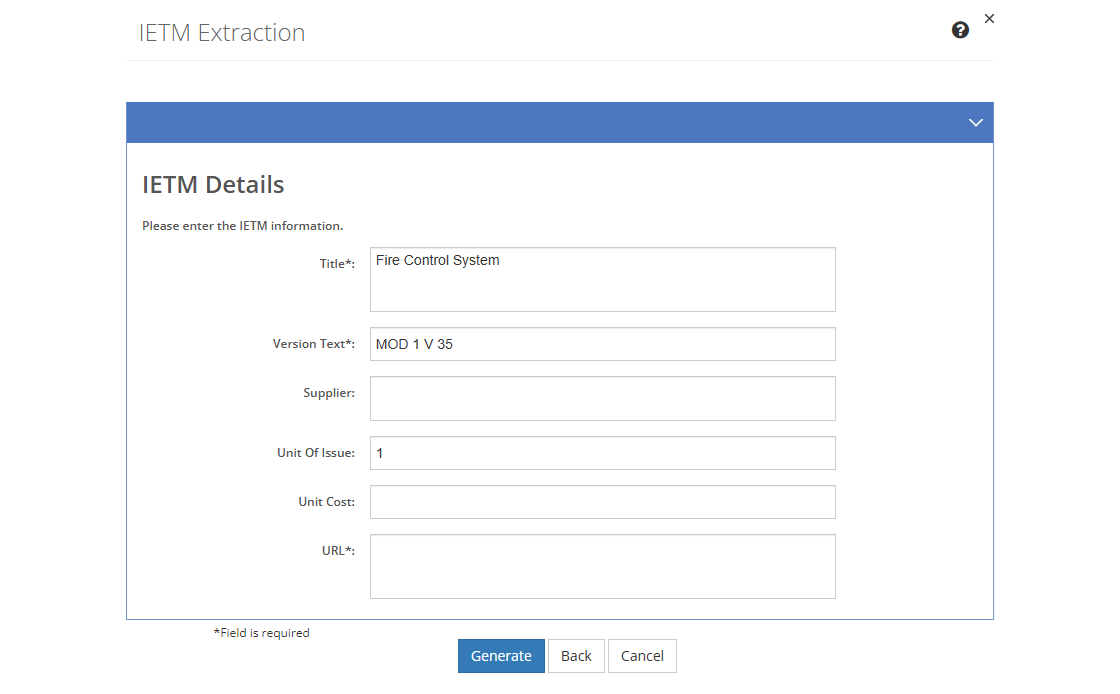Click Generate to create the IETM
1120x694 pixels.
coord(501,655)
